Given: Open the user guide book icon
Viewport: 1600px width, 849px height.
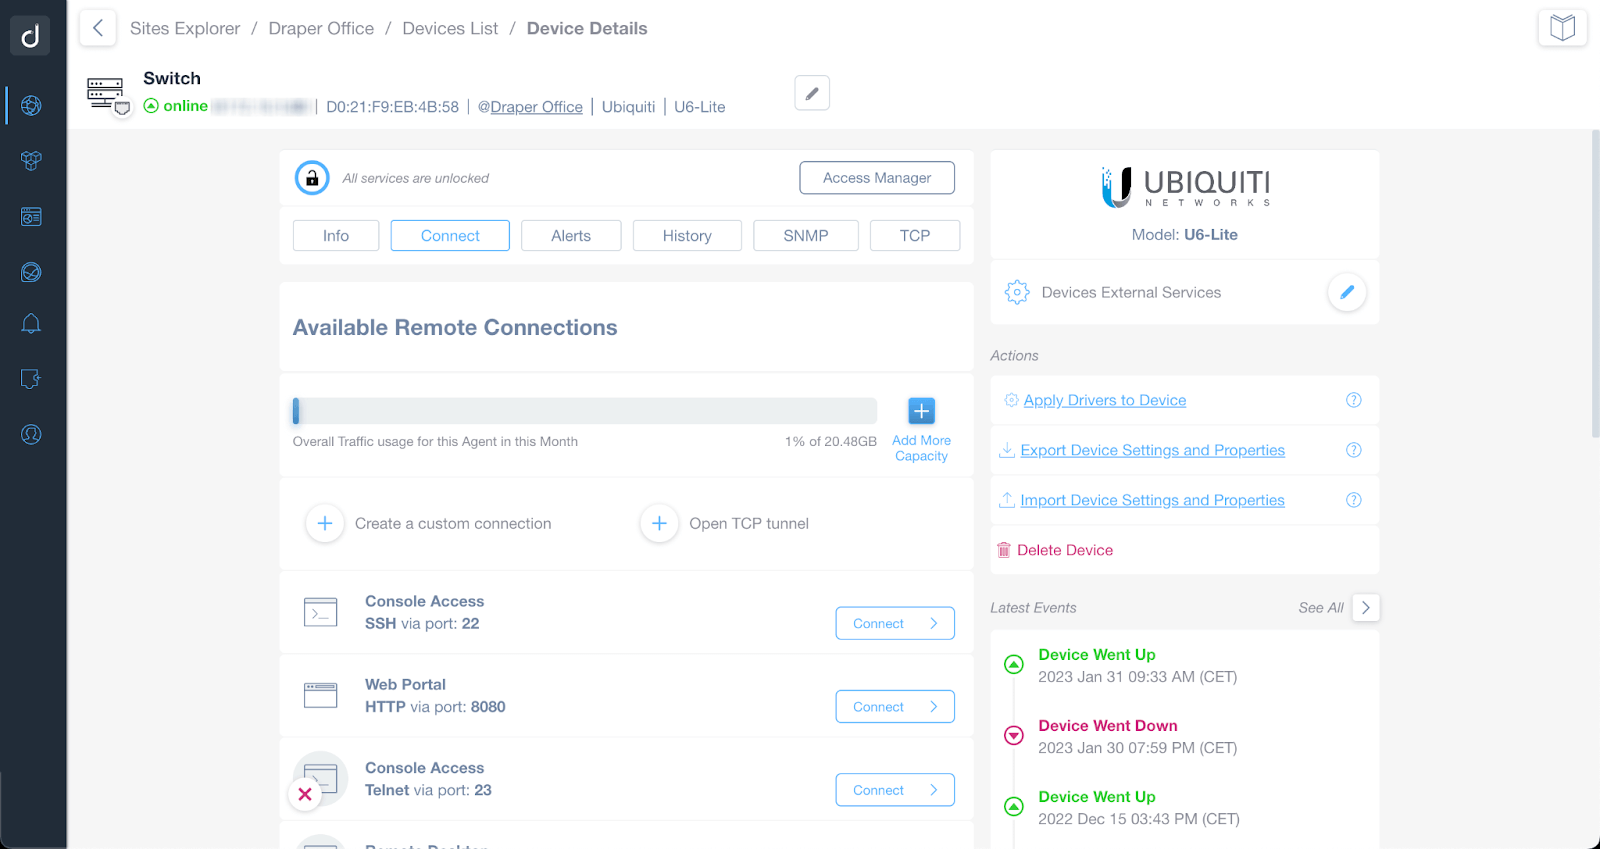Looking at the screenshot, I should [x=1562, y=27].
